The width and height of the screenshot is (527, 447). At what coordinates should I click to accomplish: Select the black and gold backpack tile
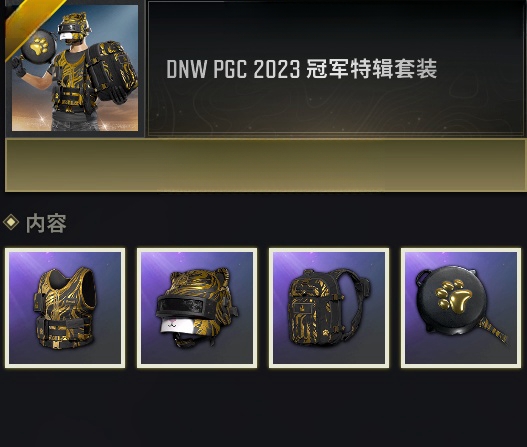pos(329,308)
